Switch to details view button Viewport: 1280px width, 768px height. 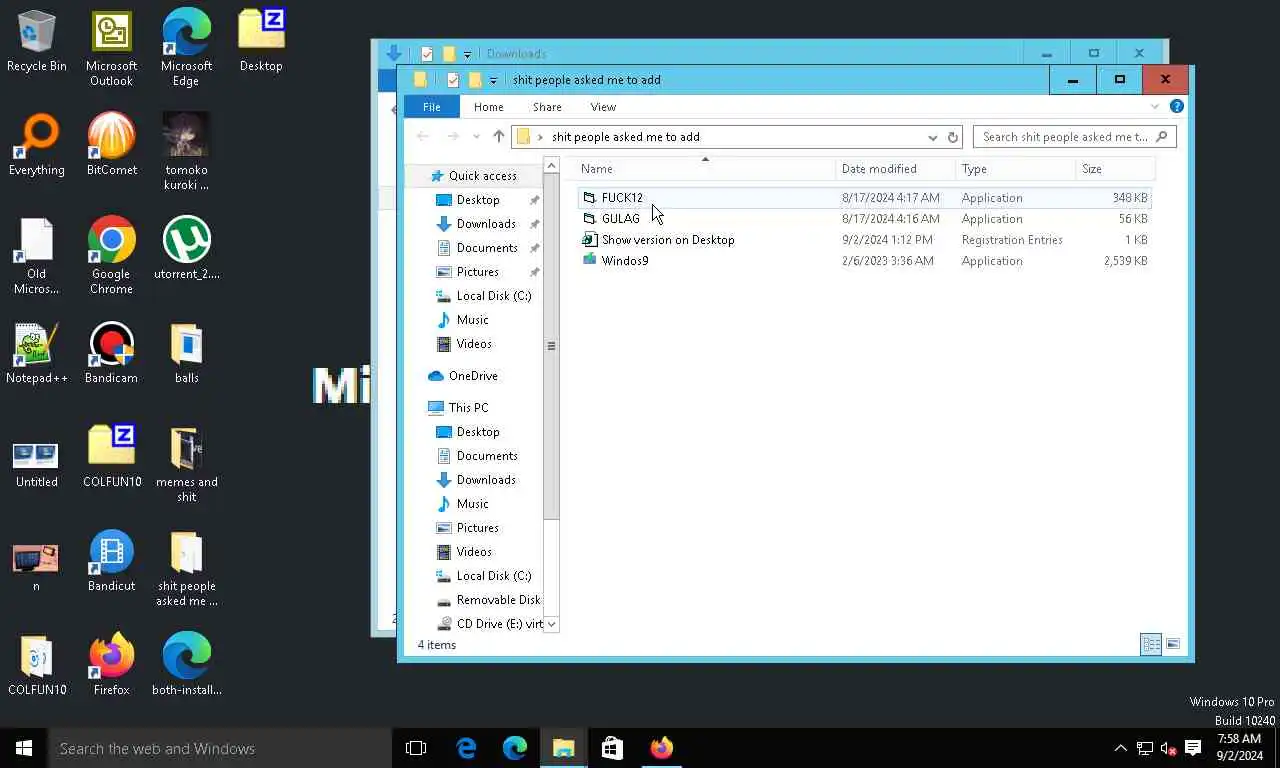pos(1151,645)
